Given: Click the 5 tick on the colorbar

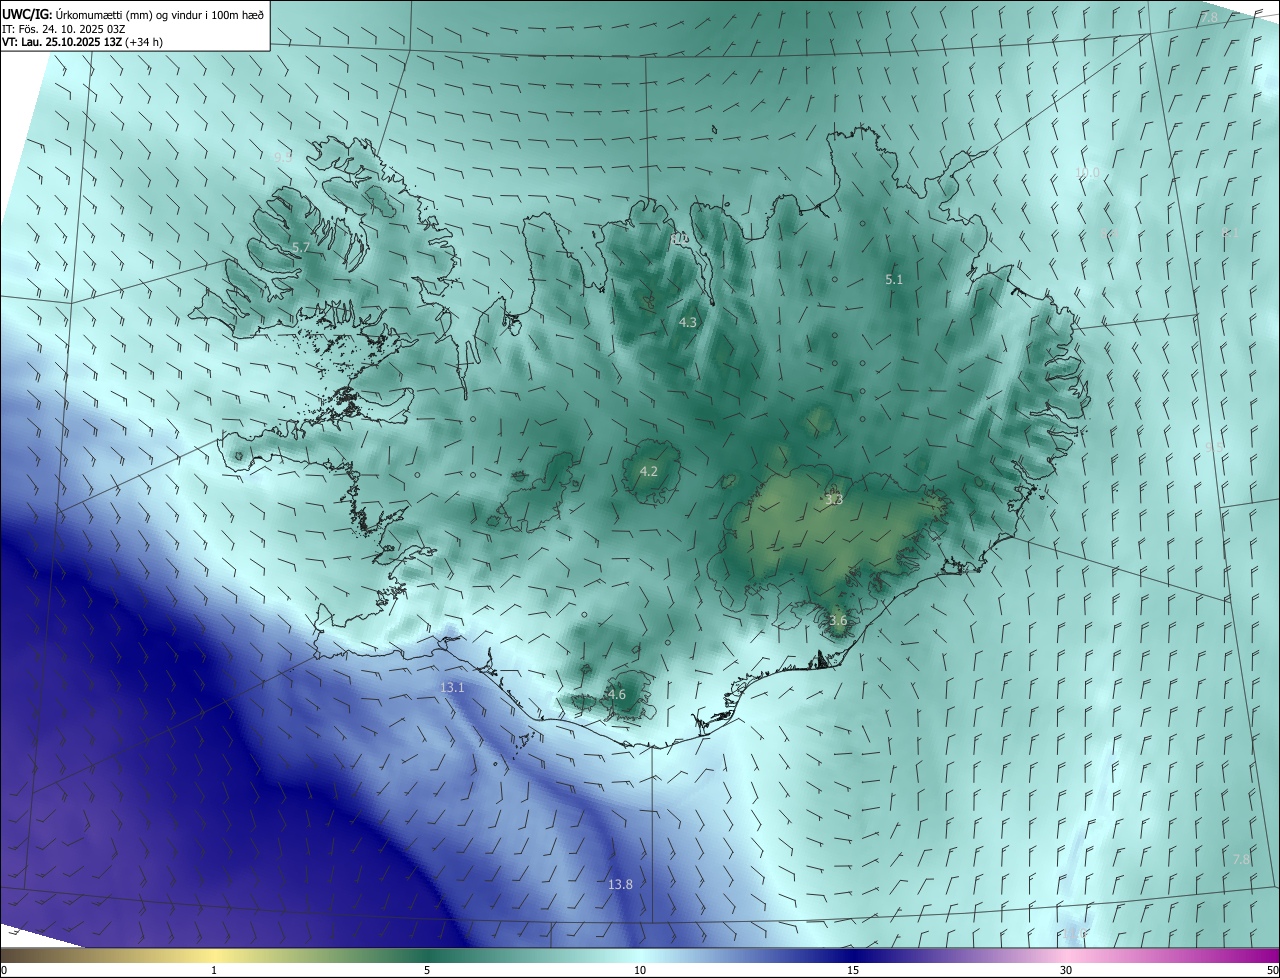Looking at the screenshot, I should (427, 970).
